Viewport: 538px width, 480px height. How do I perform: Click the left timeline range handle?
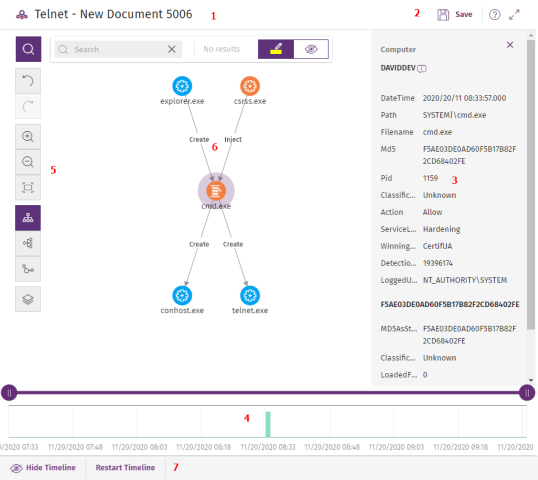tap(9, 393)
